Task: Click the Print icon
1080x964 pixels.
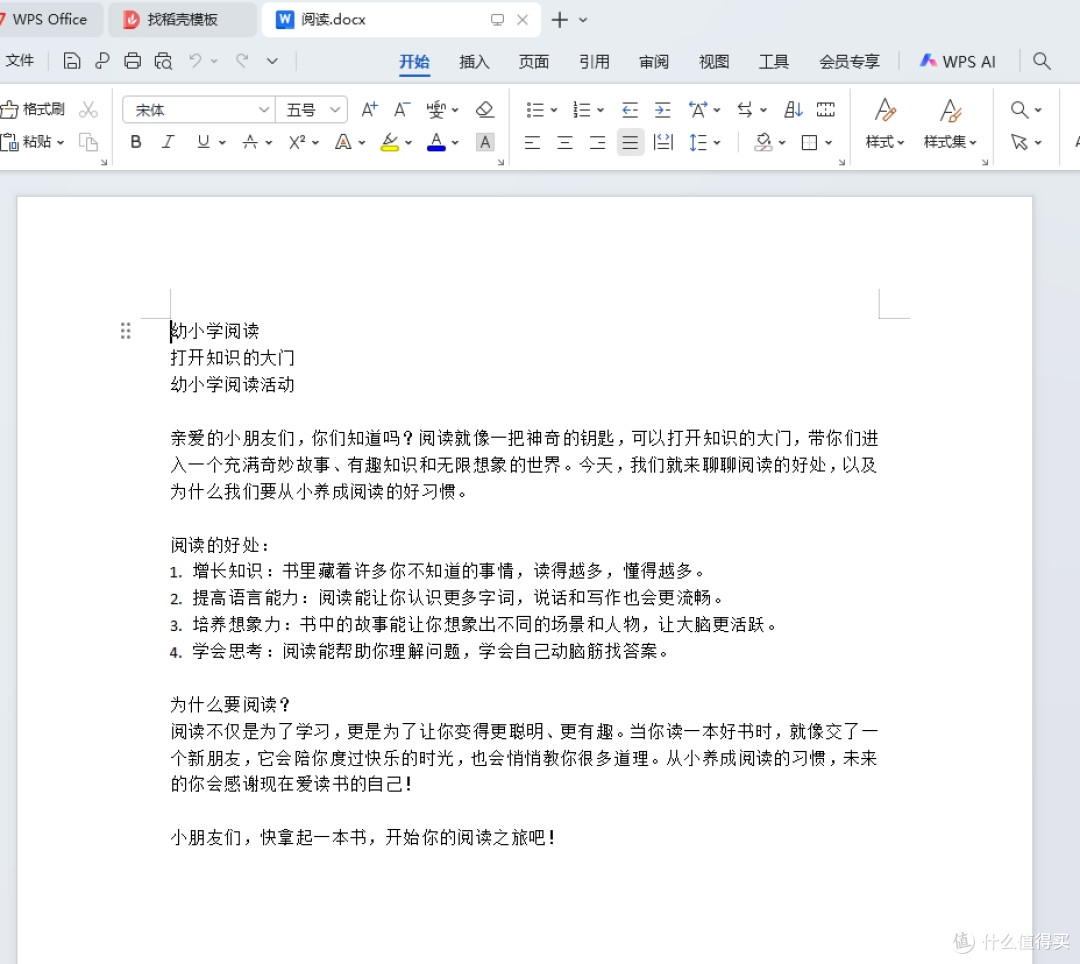Action: pyautogui.click(x=132, y=61)
